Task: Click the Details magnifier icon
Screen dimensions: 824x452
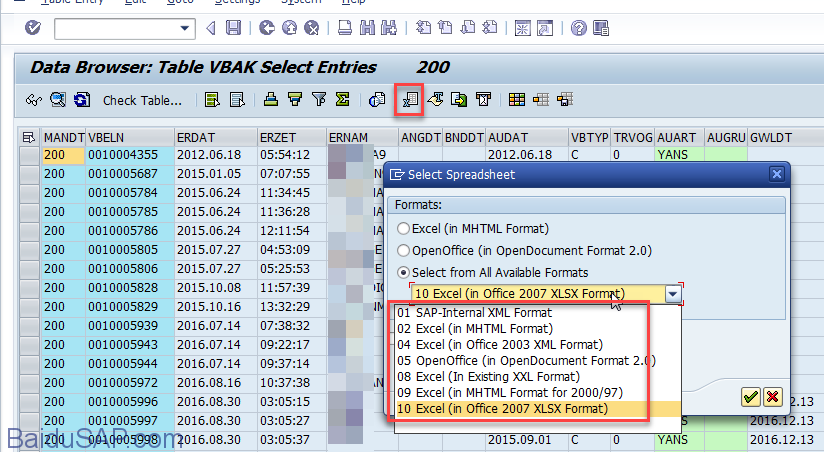Action: coord(58,99)
